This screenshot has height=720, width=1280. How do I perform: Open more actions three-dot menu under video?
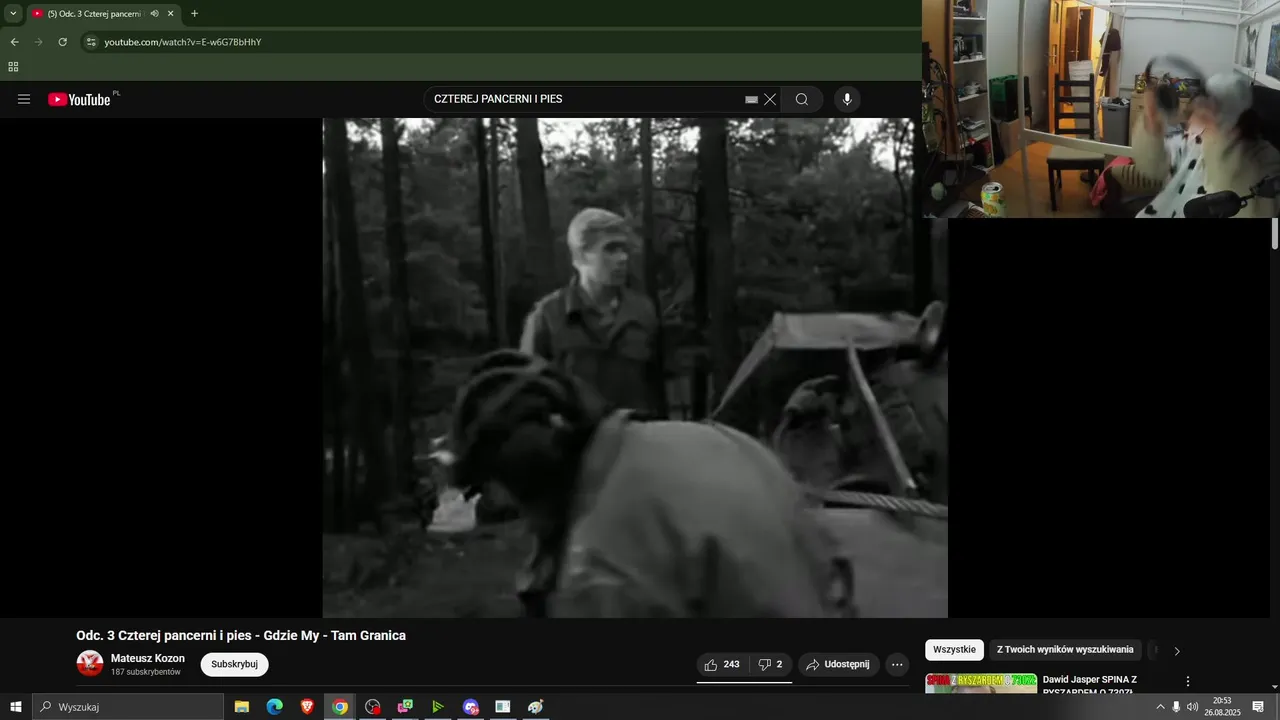[897, 664]
